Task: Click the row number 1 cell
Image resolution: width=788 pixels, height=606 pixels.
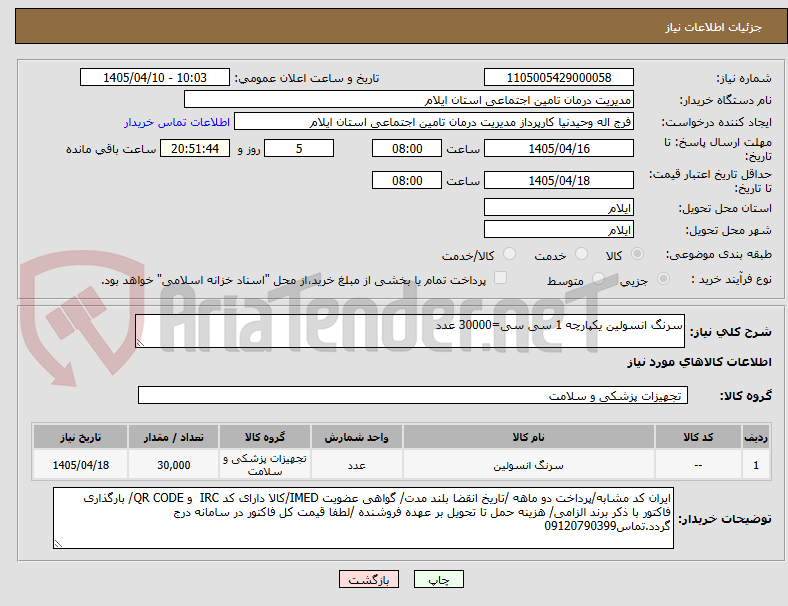Action: (755, 465)
